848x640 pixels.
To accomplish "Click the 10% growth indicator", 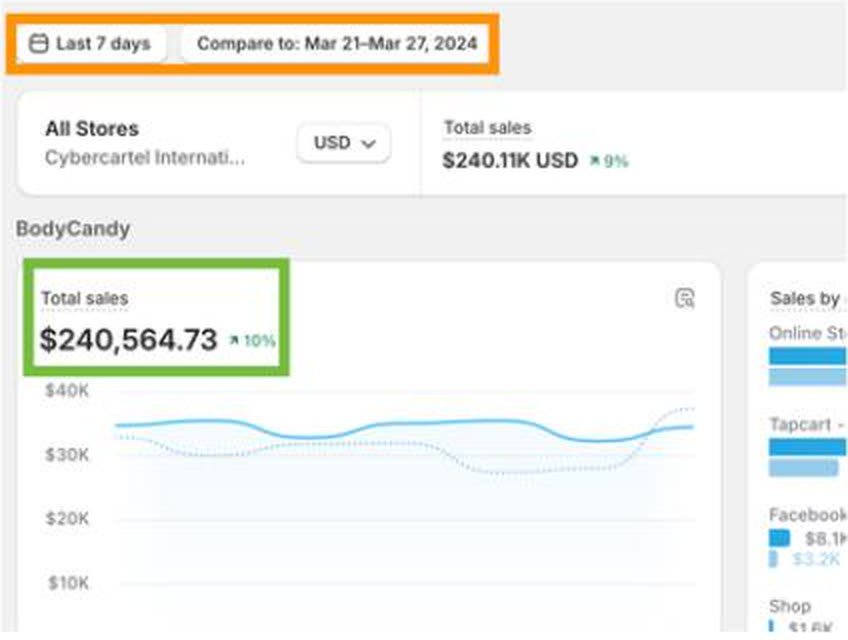I will [253, 341].
